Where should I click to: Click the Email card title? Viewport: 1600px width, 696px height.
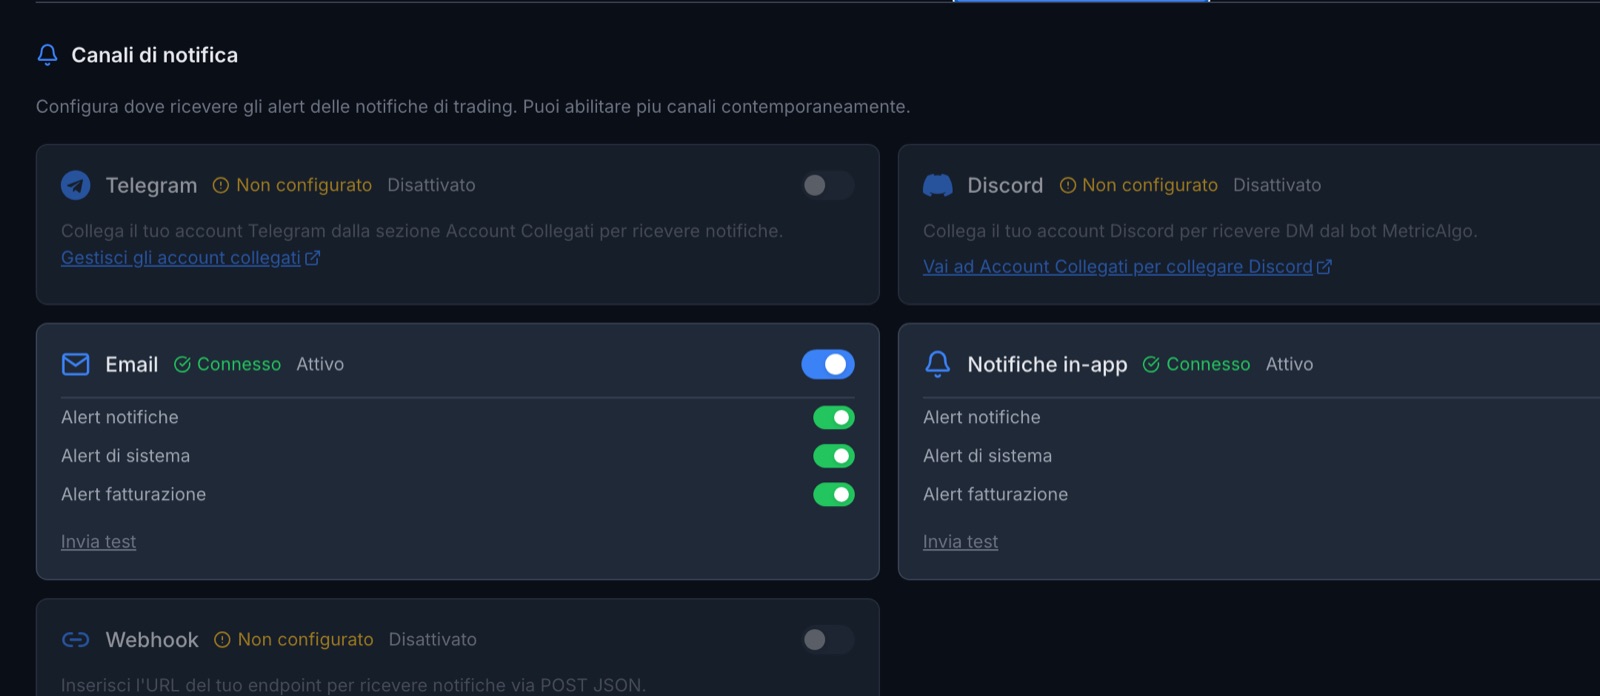click(132, 364)
